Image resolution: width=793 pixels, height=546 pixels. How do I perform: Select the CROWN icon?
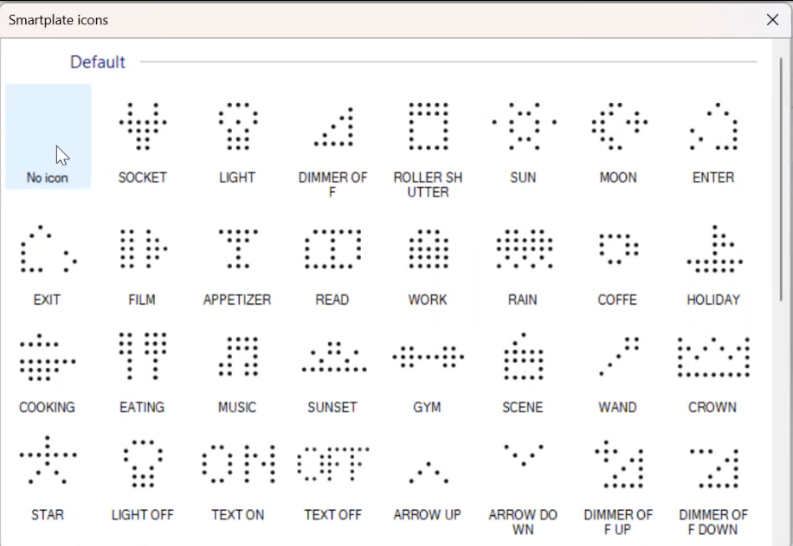713,357
